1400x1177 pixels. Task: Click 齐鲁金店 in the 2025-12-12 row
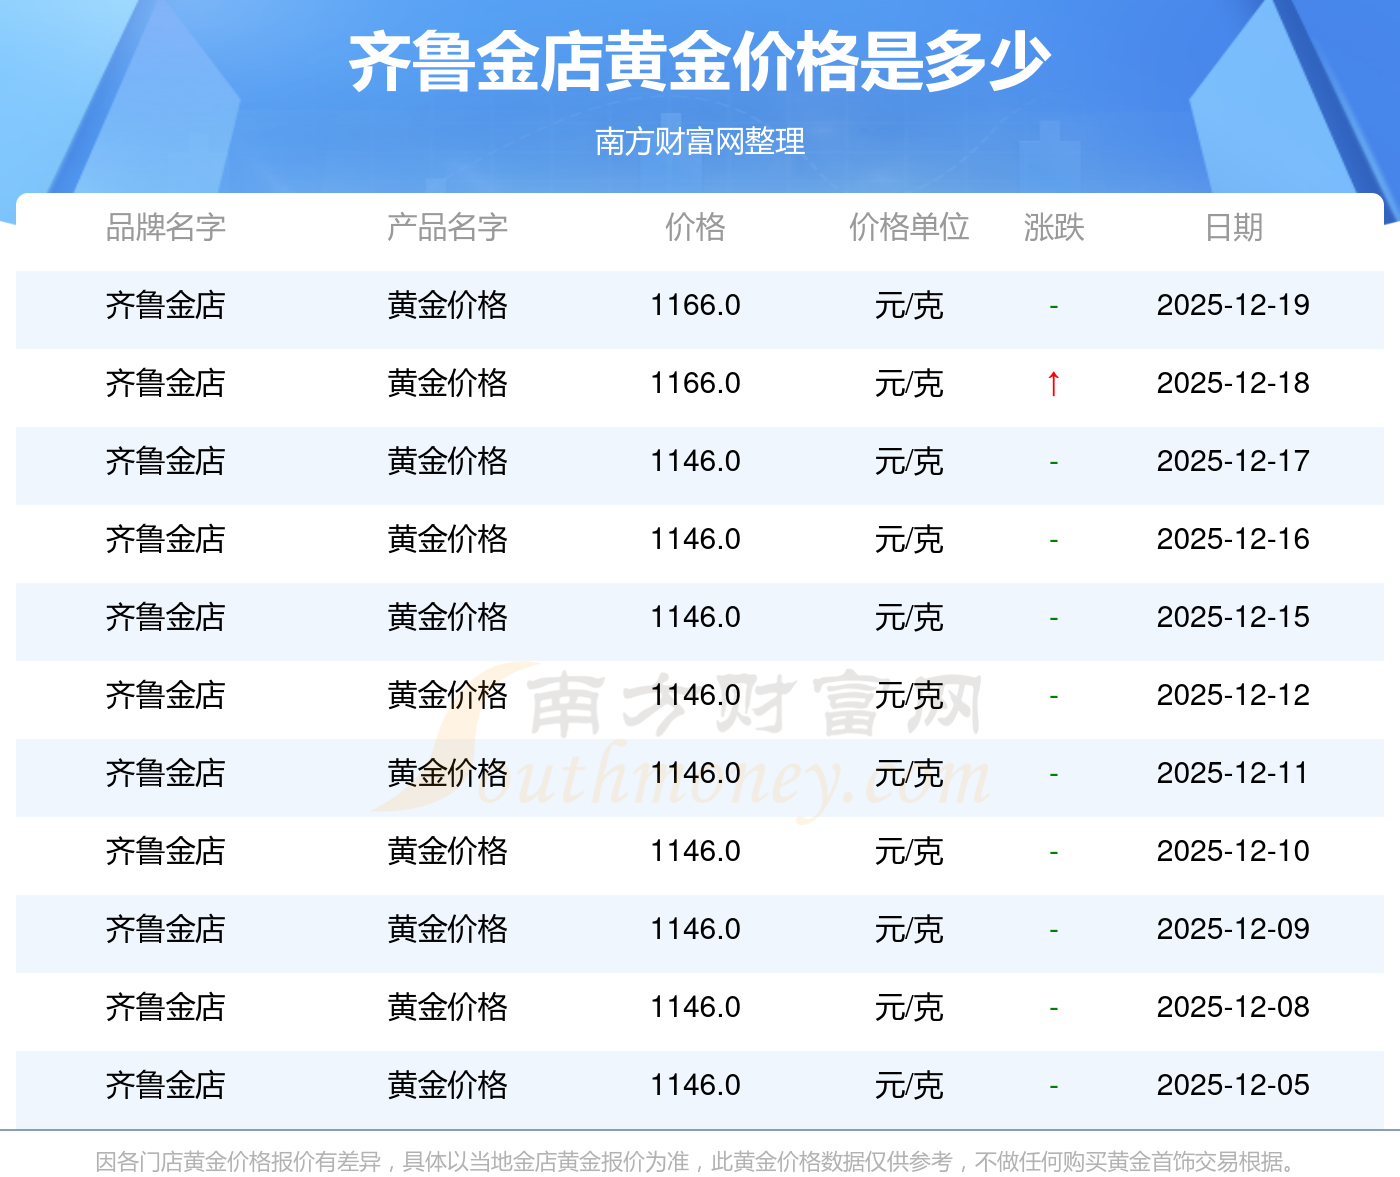point(166,695)
